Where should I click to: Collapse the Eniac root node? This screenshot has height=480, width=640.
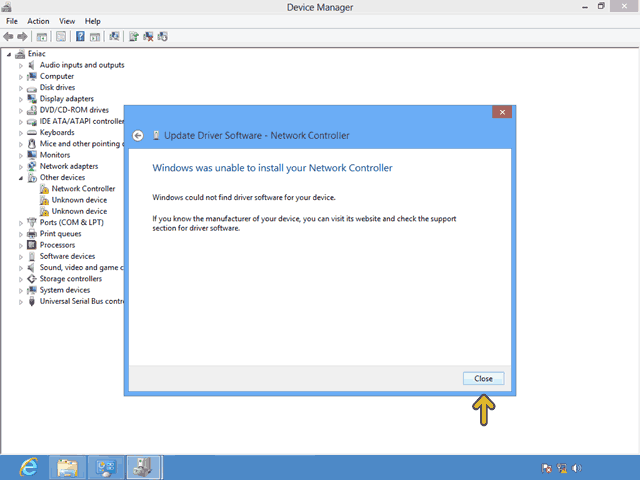click(x=9, y=54)
